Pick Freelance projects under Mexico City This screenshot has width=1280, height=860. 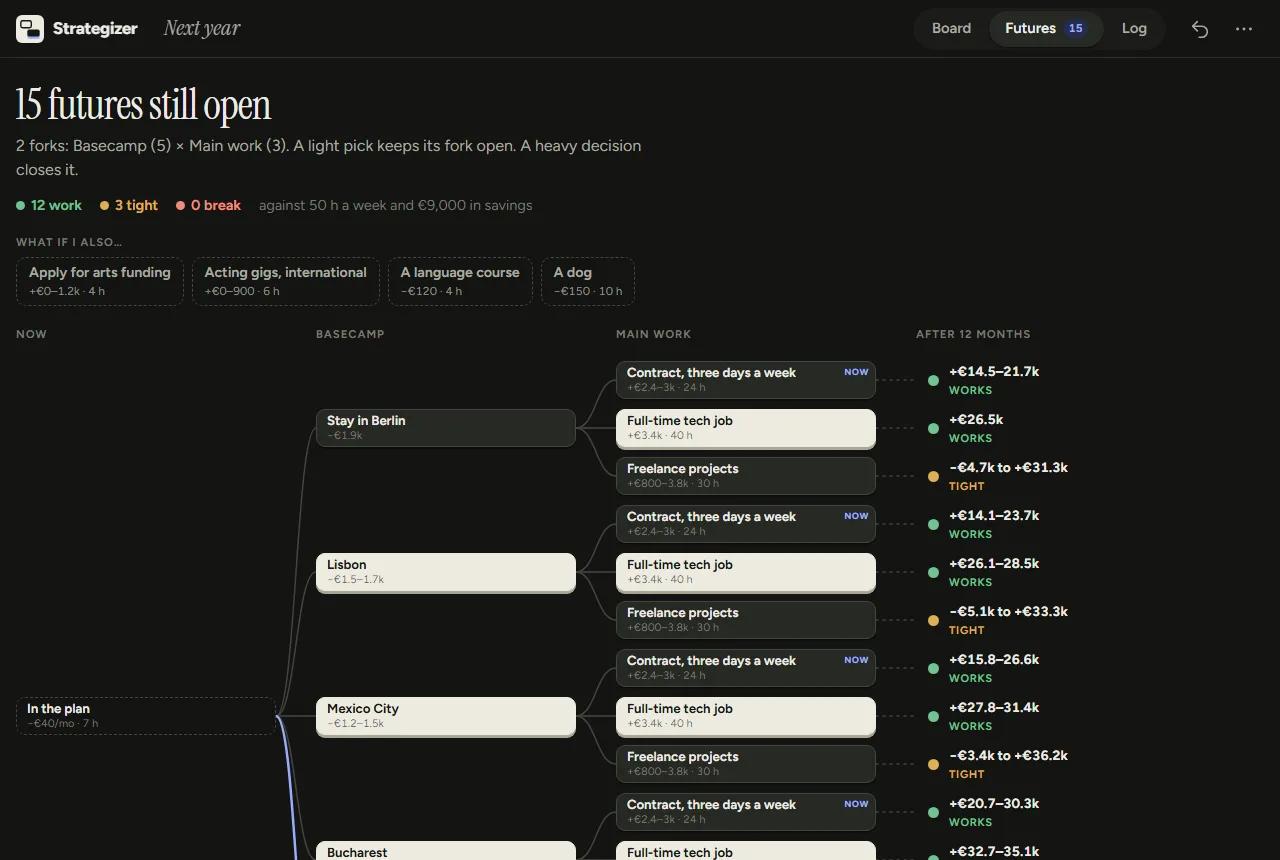pos(746,764)
